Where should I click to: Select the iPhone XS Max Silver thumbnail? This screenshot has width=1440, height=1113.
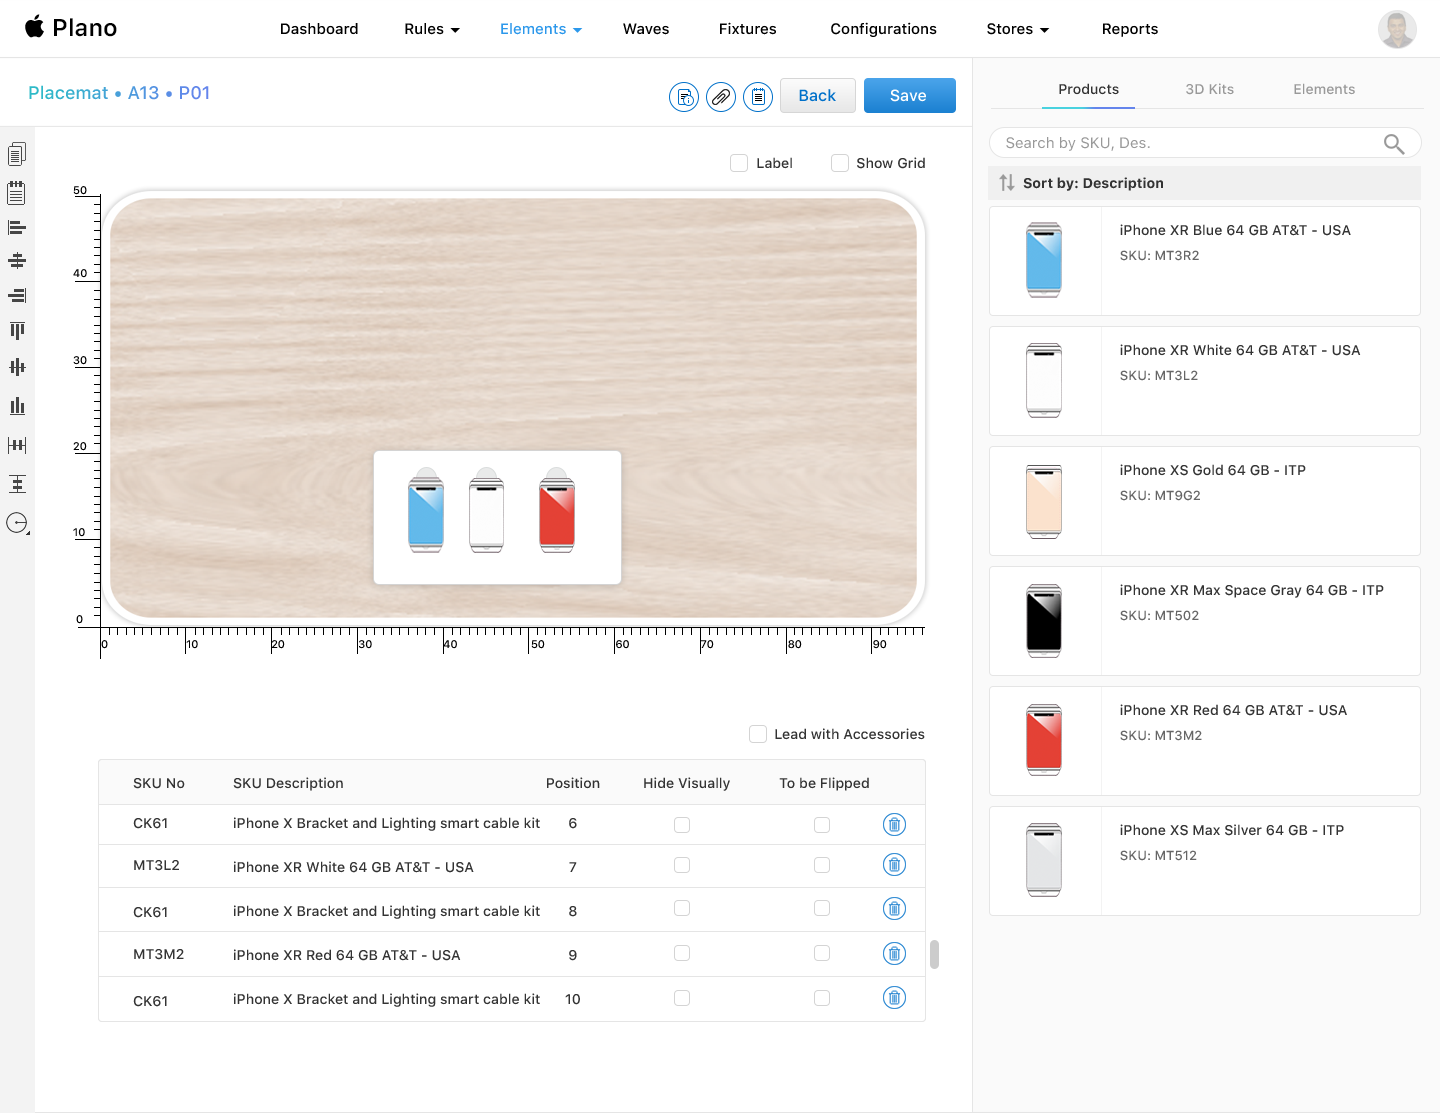click(1044, 860)
